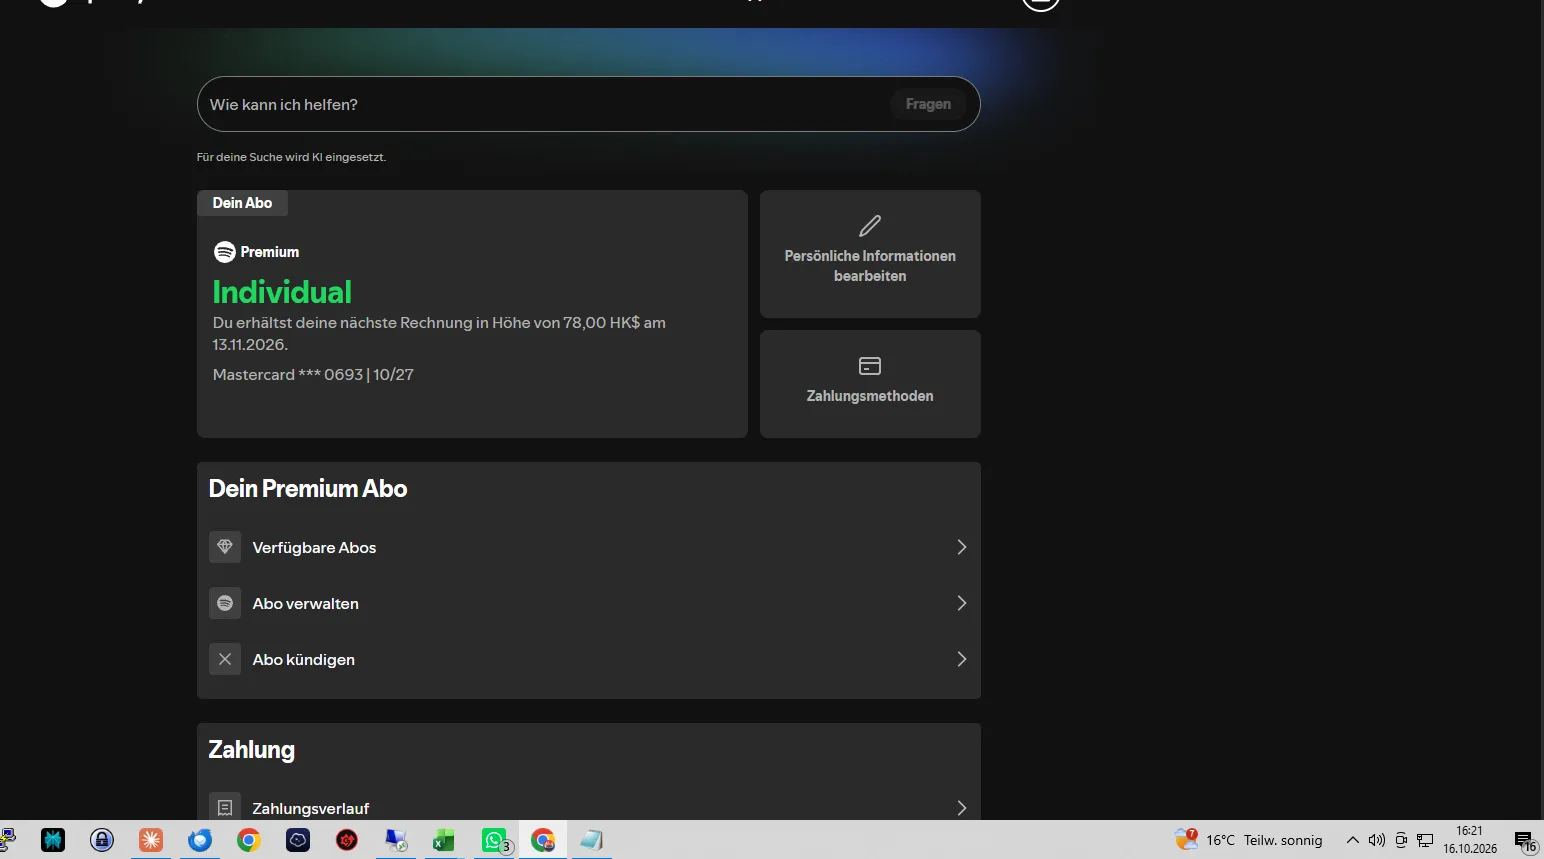The width and height of the screenshot is (1544, 859).
Task: Open Zahlungsverlauf
Action: 589,806
